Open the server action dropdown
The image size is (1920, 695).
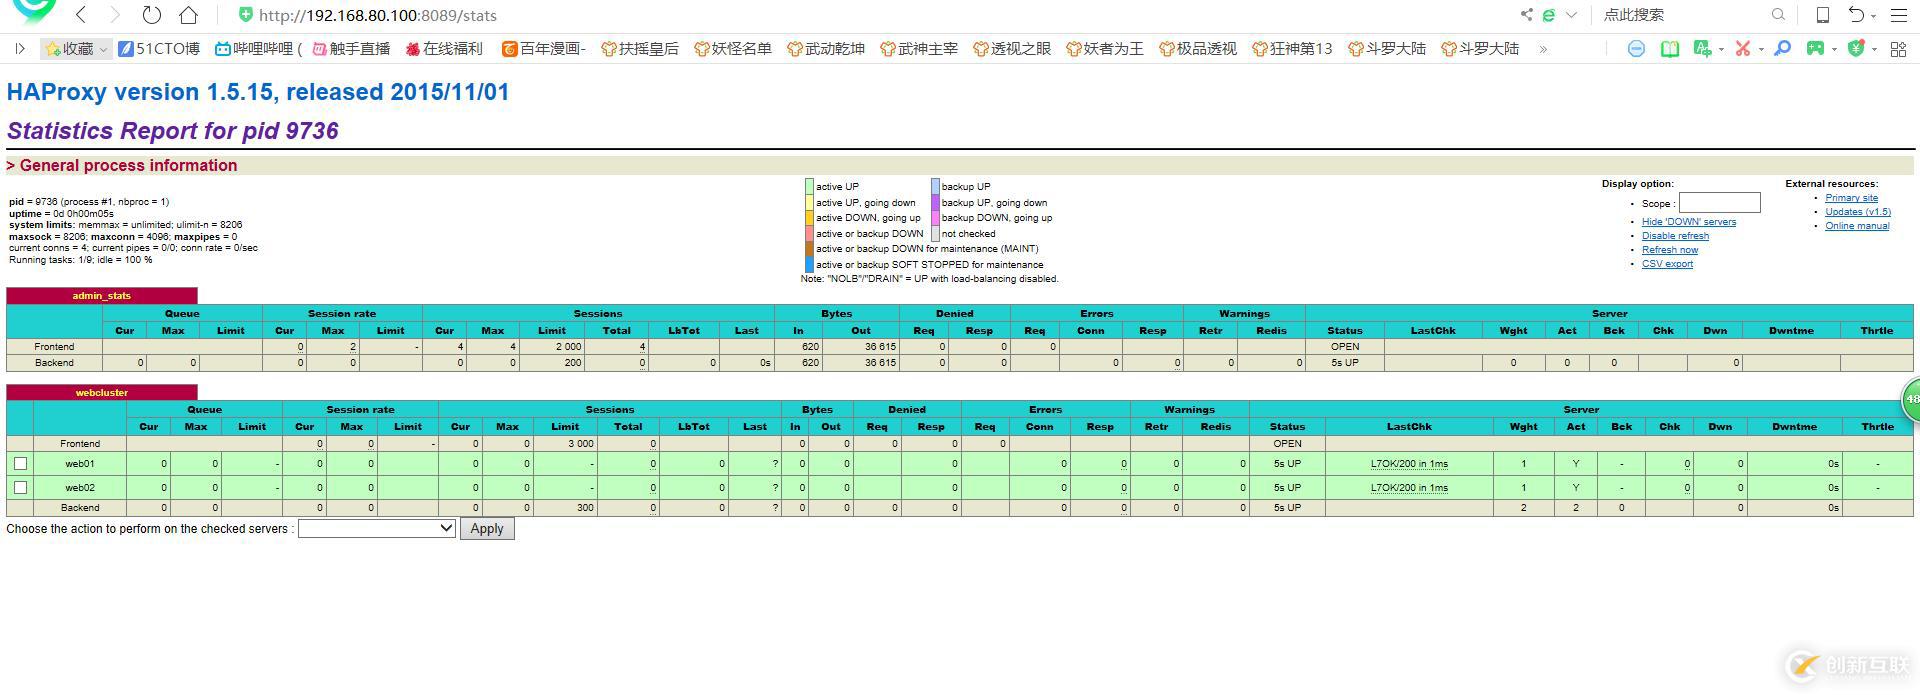click(377, 528)
